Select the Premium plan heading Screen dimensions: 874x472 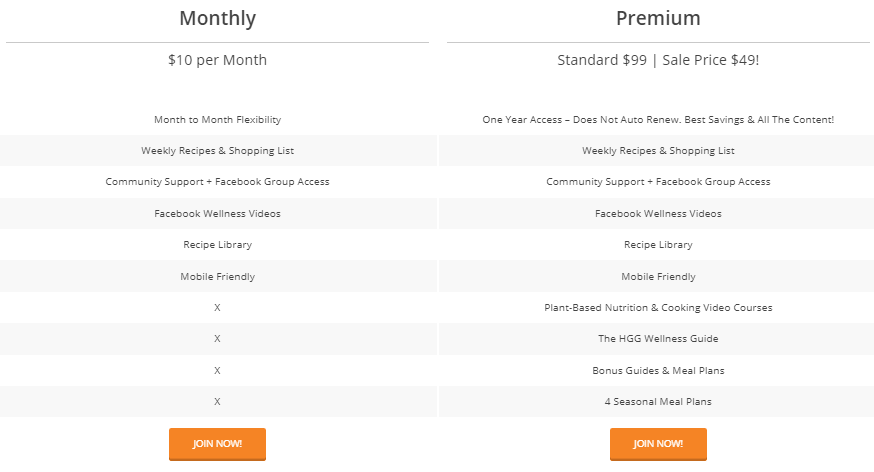coord(658,18)
